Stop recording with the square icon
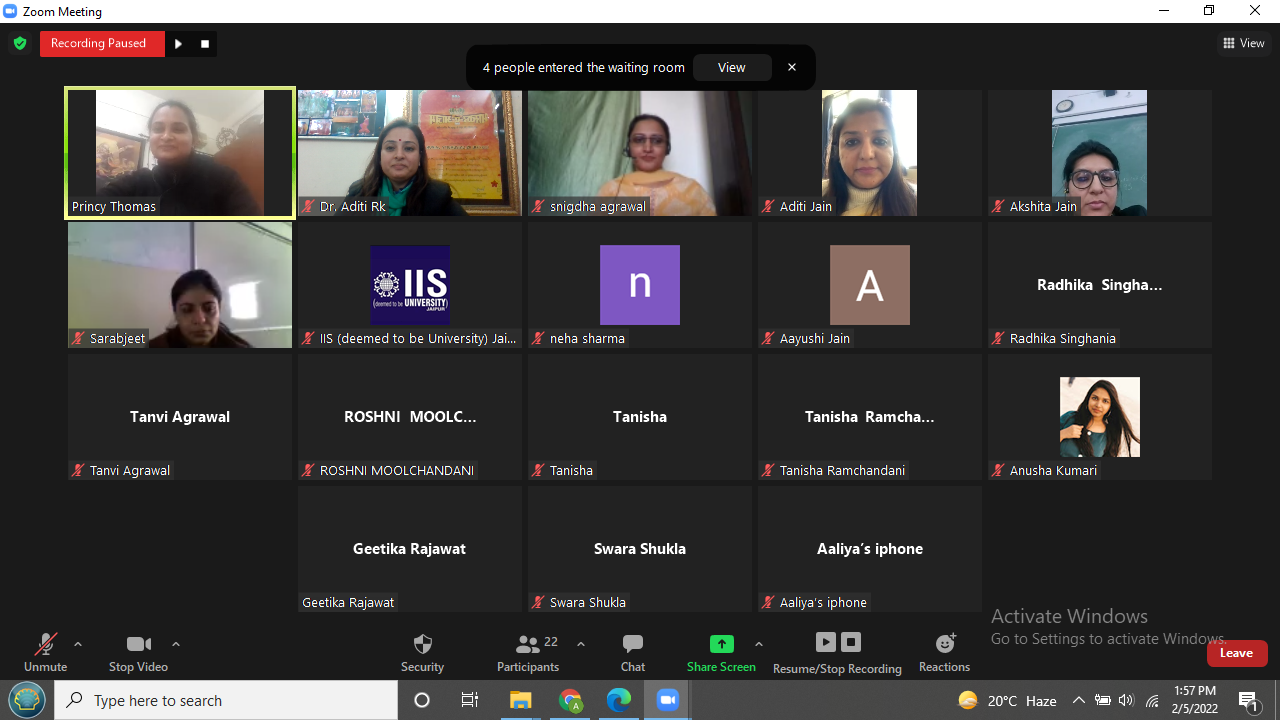The width and height of the screenshot is (1280, 720). point(205,44)
